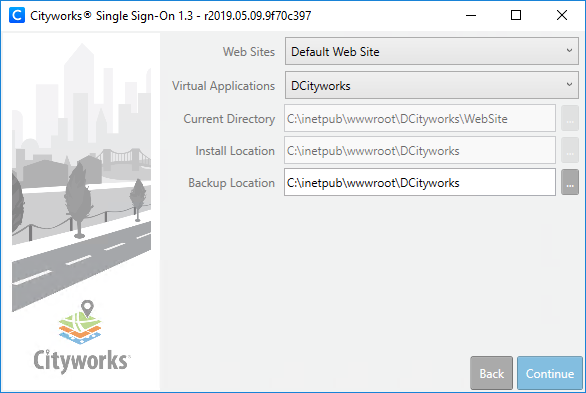Close the Single Sign-On installer window
This screenshot has width=586, height=393.
point(562,15)
